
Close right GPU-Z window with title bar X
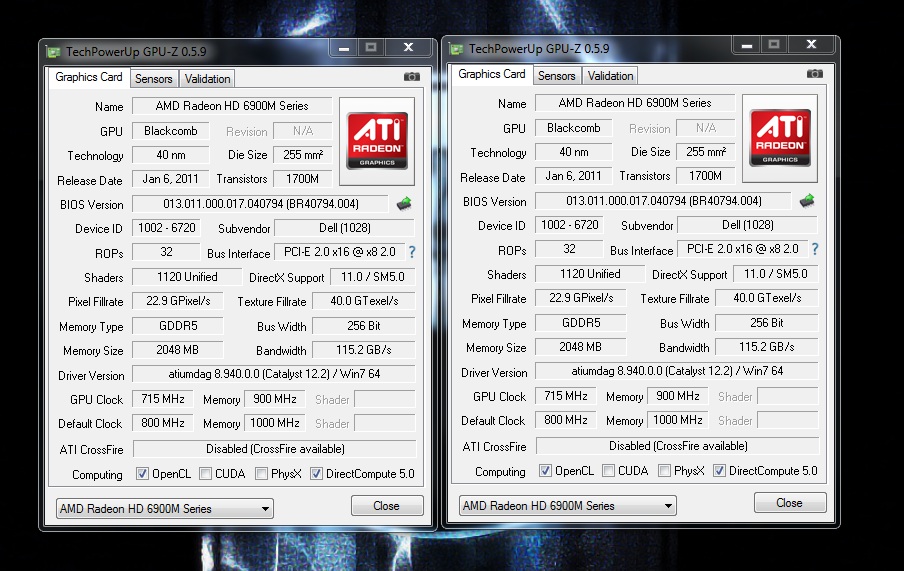pyautogui.click(x=811, y=45)
